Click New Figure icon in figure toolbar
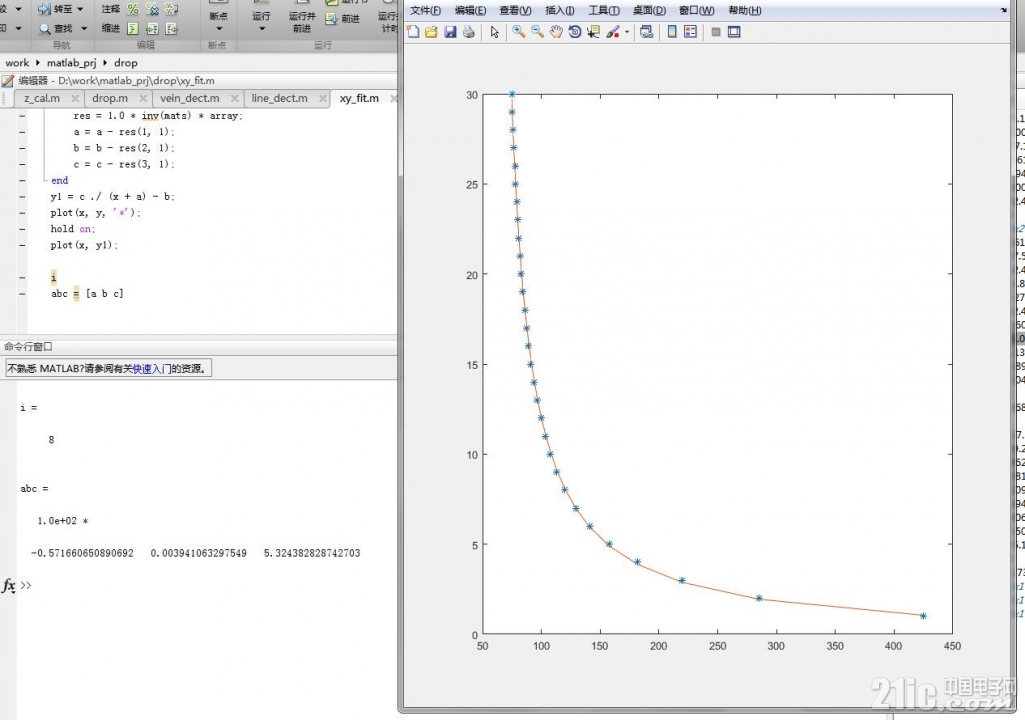Screen dimensions: 1025x720 [413, 32]
